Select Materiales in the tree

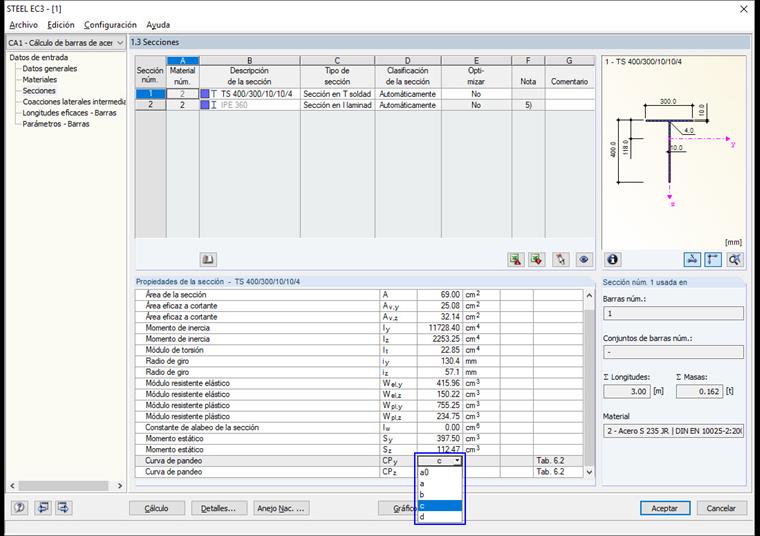coord(40,79)
